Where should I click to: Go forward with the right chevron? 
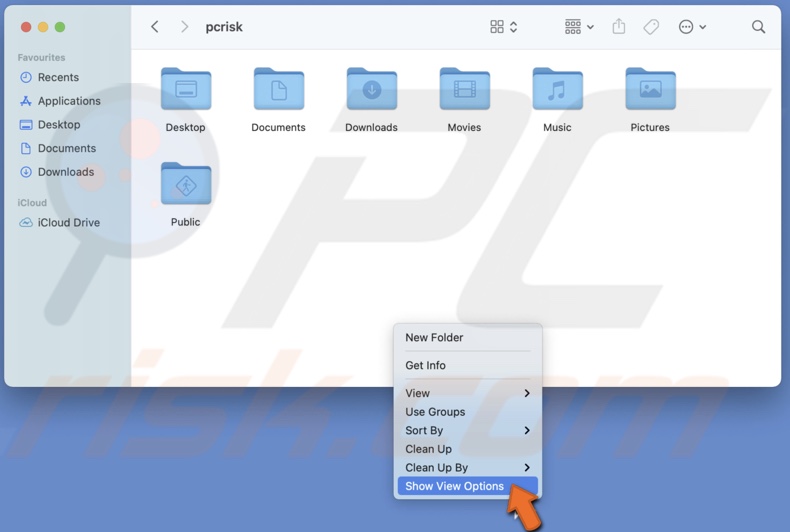coord(184,27)
